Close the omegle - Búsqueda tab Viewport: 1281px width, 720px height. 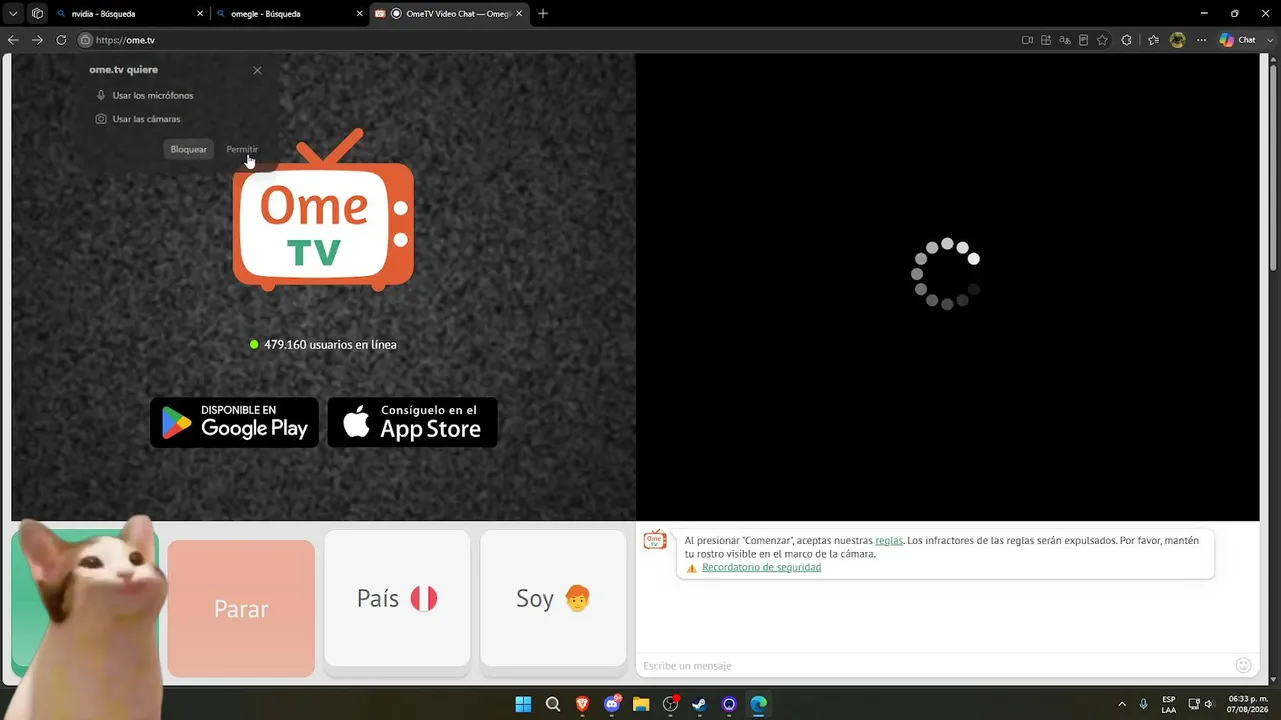360,14
